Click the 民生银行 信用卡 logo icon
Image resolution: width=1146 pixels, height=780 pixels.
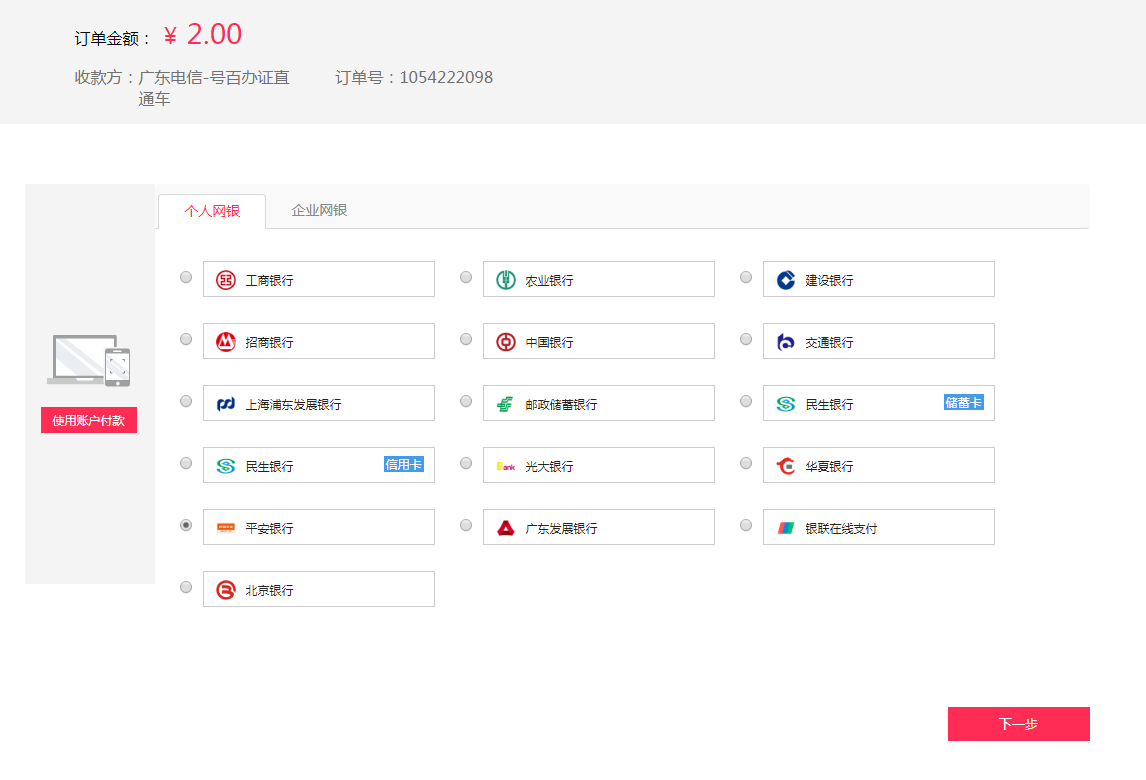226,466
